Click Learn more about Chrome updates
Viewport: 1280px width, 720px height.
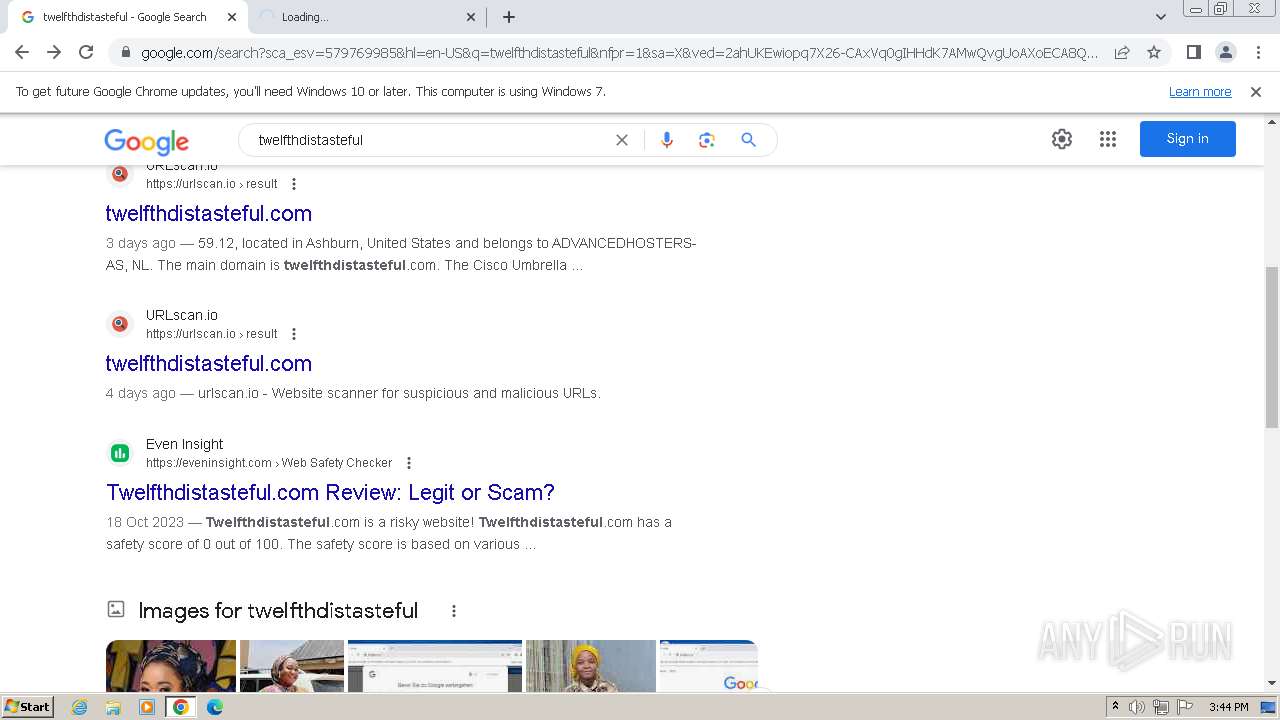tap(1200, 92)
